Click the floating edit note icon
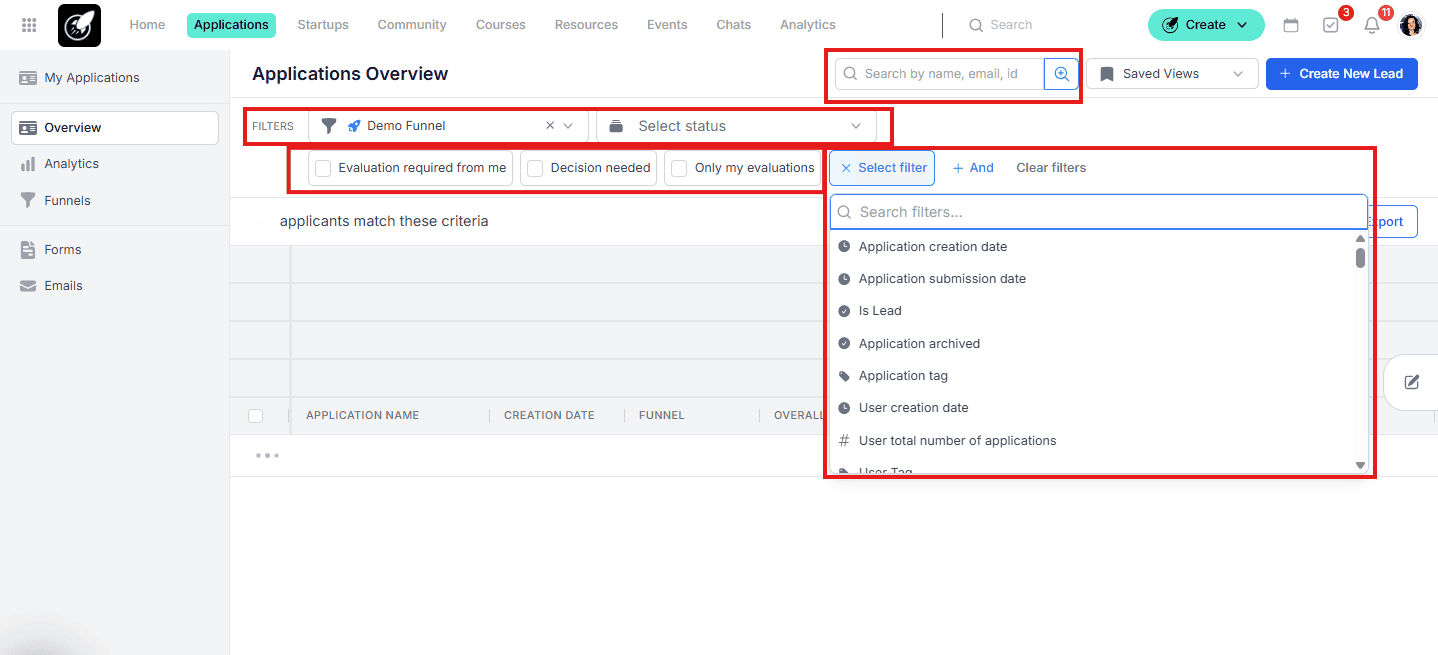This screenshot has width=1438, height=655. click(x=1412, y=382)
